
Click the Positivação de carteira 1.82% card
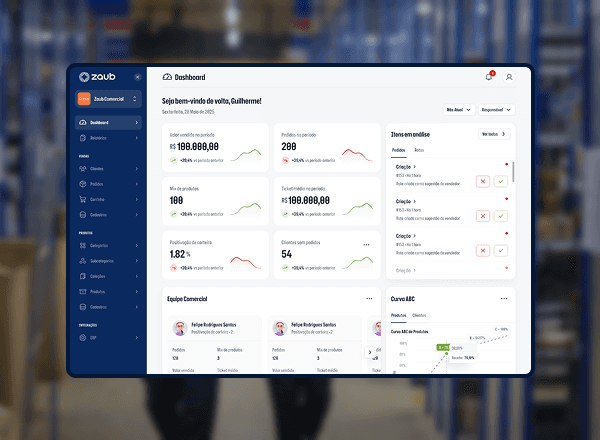click(215, 255)
